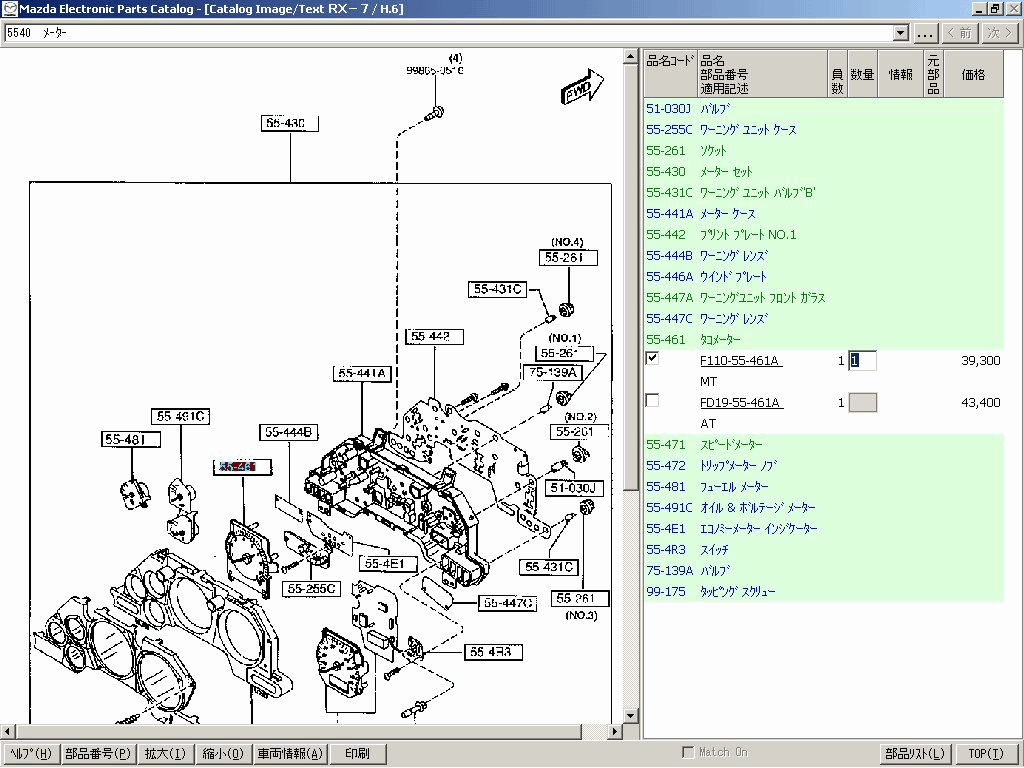This screenshot has height=768, width=1024.
Task: Open the 部品リスト(L) parts list
Action: [x=915, y=754]
